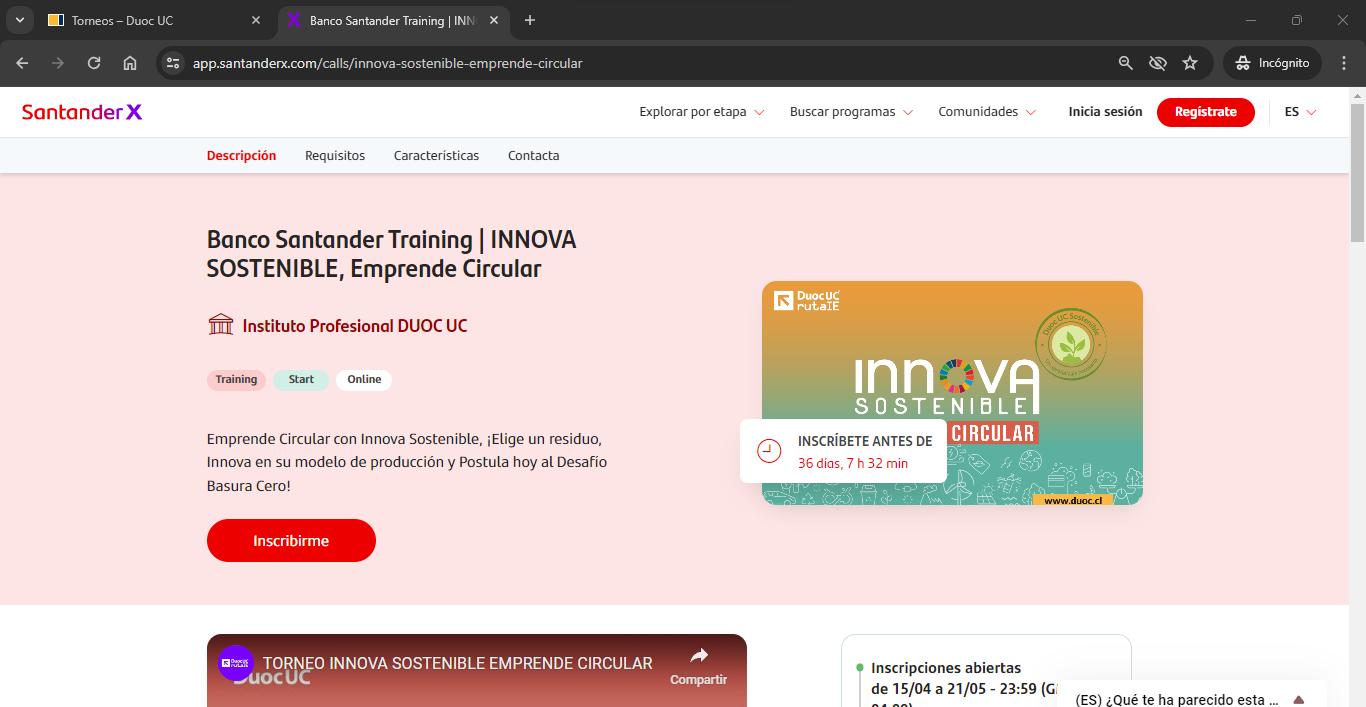Close the Torneos – Duoc UC tab
The image size is (1366, 707).
pos(255,20)
